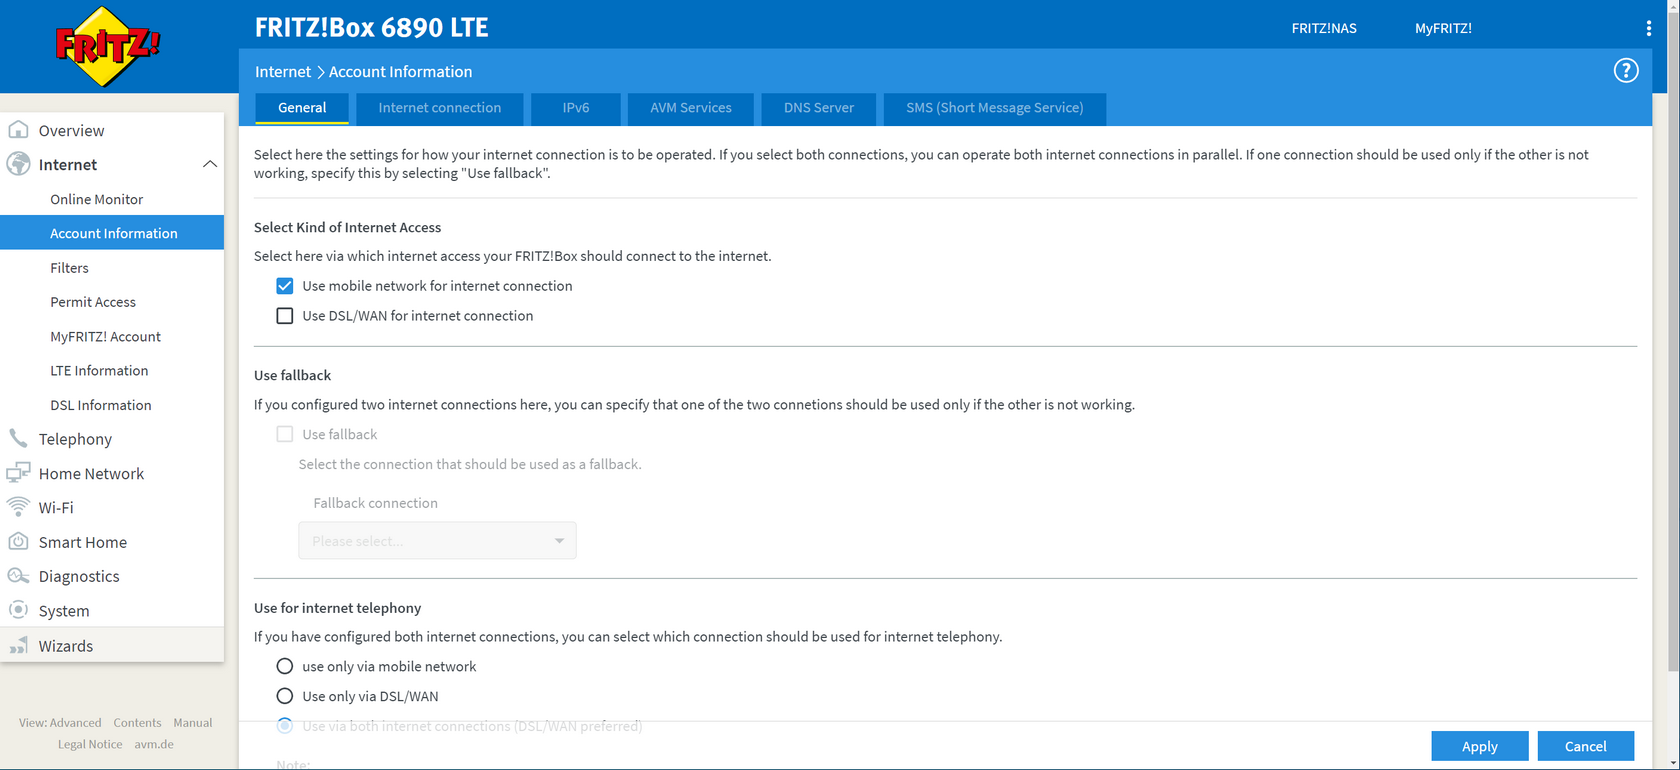This screenshot has height=770, width=1680.
Task: Click avm.de footer link
Action: tap(154, 744)
